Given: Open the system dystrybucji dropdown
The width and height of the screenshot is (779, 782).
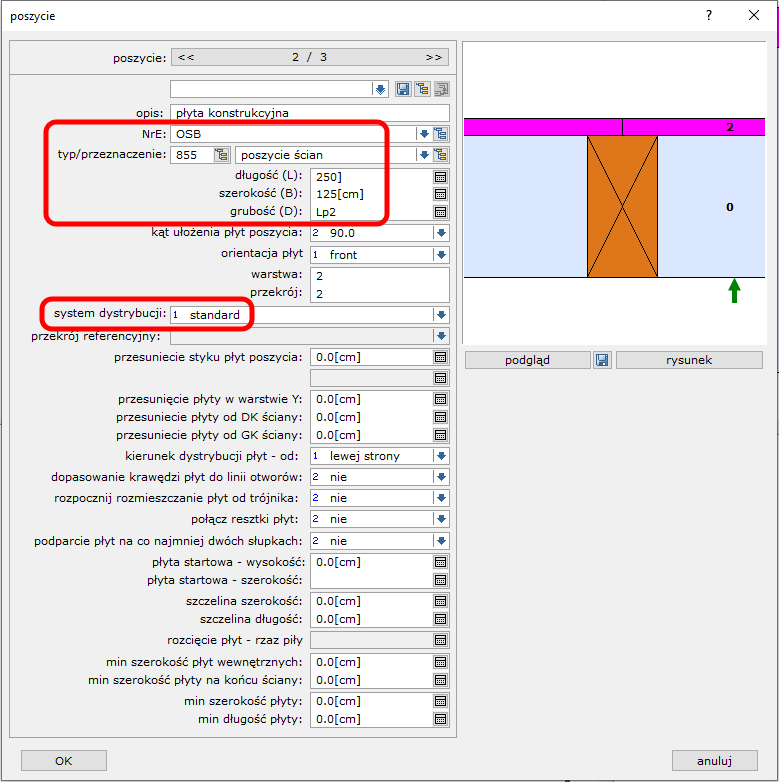Looking at the screenshot, I should (440, 315).
